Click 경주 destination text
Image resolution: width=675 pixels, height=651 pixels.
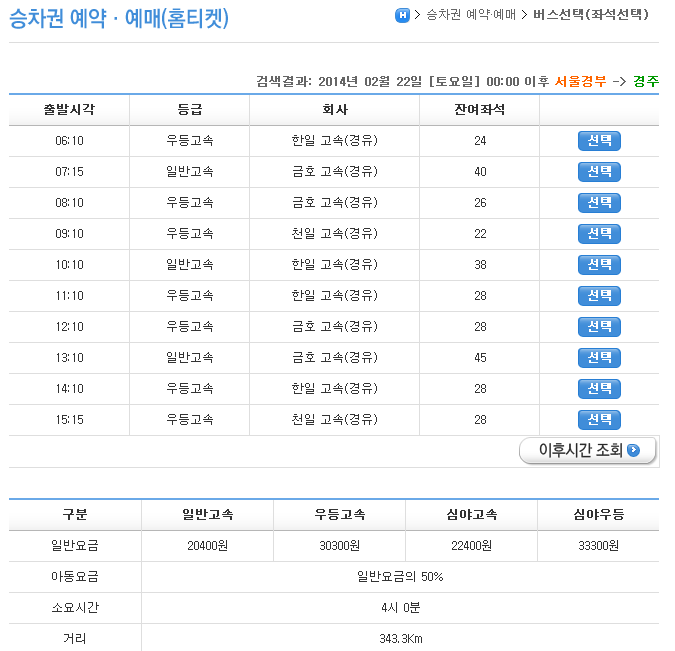(x=646, y=81)
